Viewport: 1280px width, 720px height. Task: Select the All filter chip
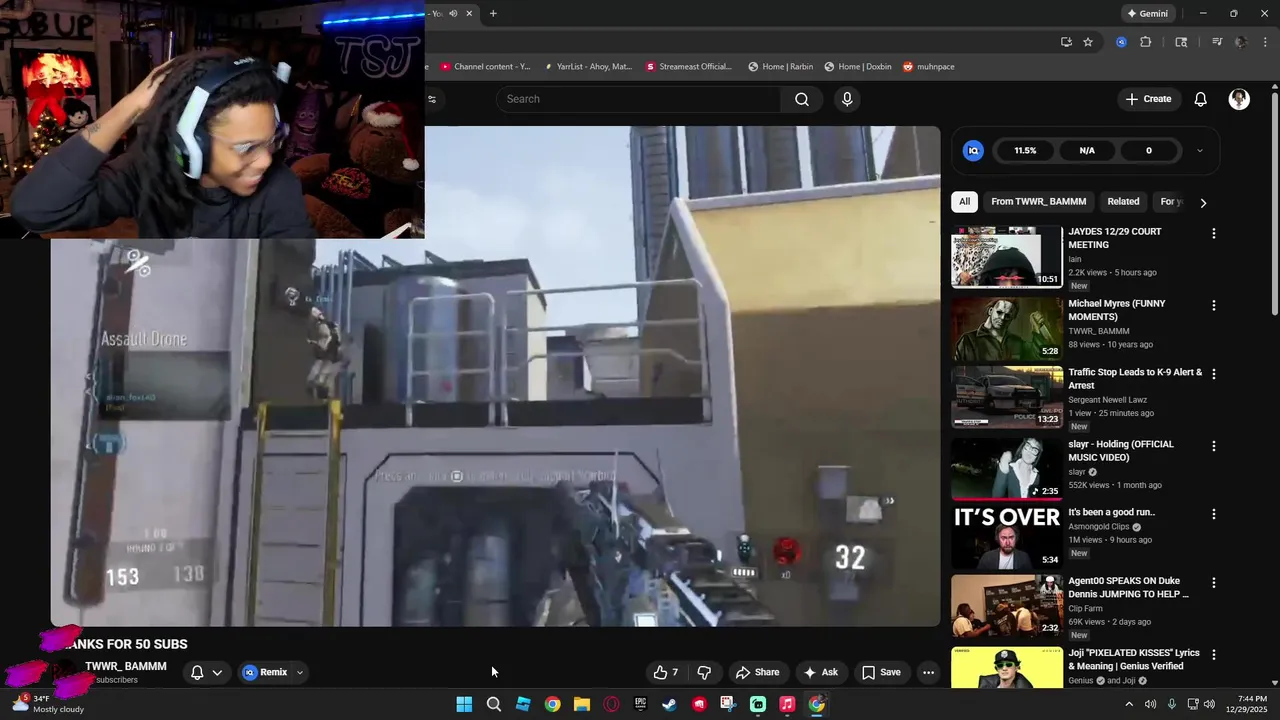point(964,202)
